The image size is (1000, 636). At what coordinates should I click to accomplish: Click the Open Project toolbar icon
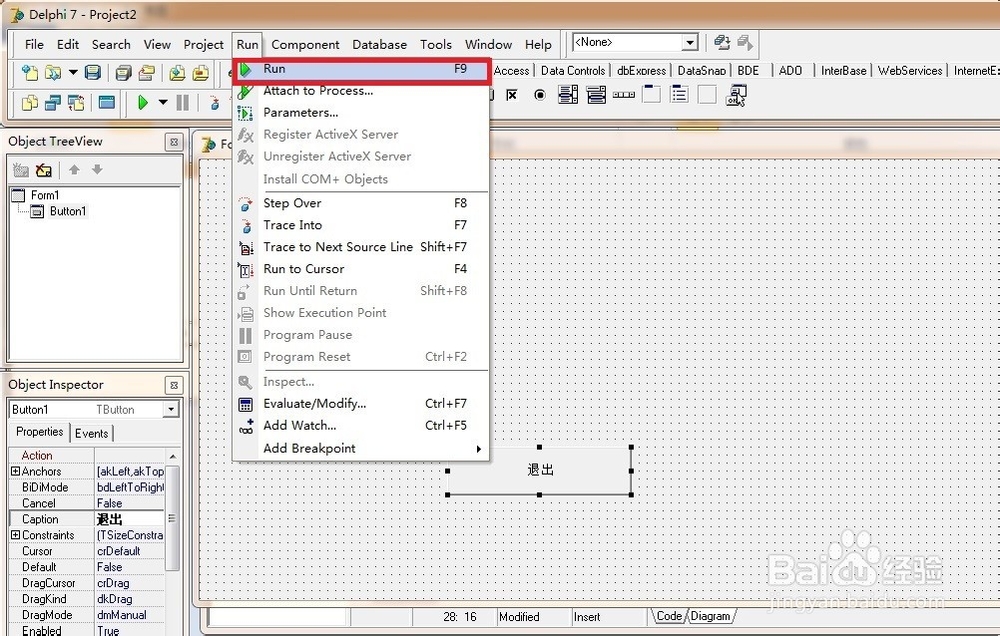tap(147, 72)
